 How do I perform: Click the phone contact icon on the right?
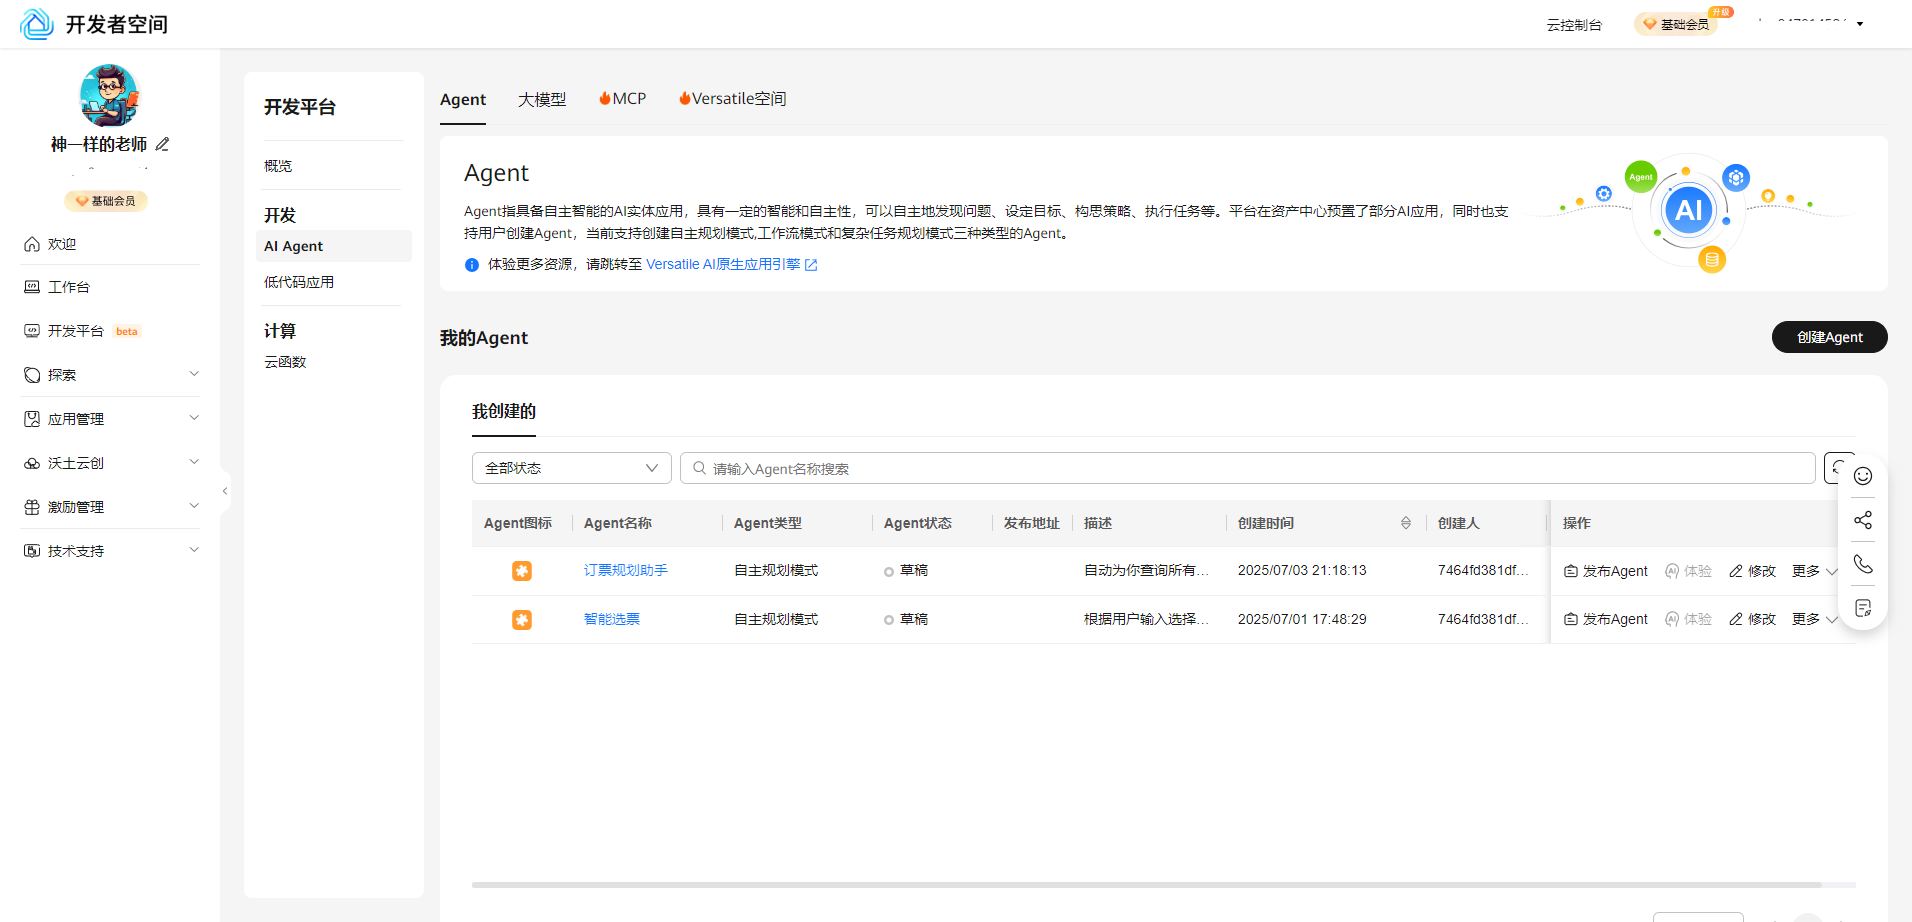click(1862, 563)
